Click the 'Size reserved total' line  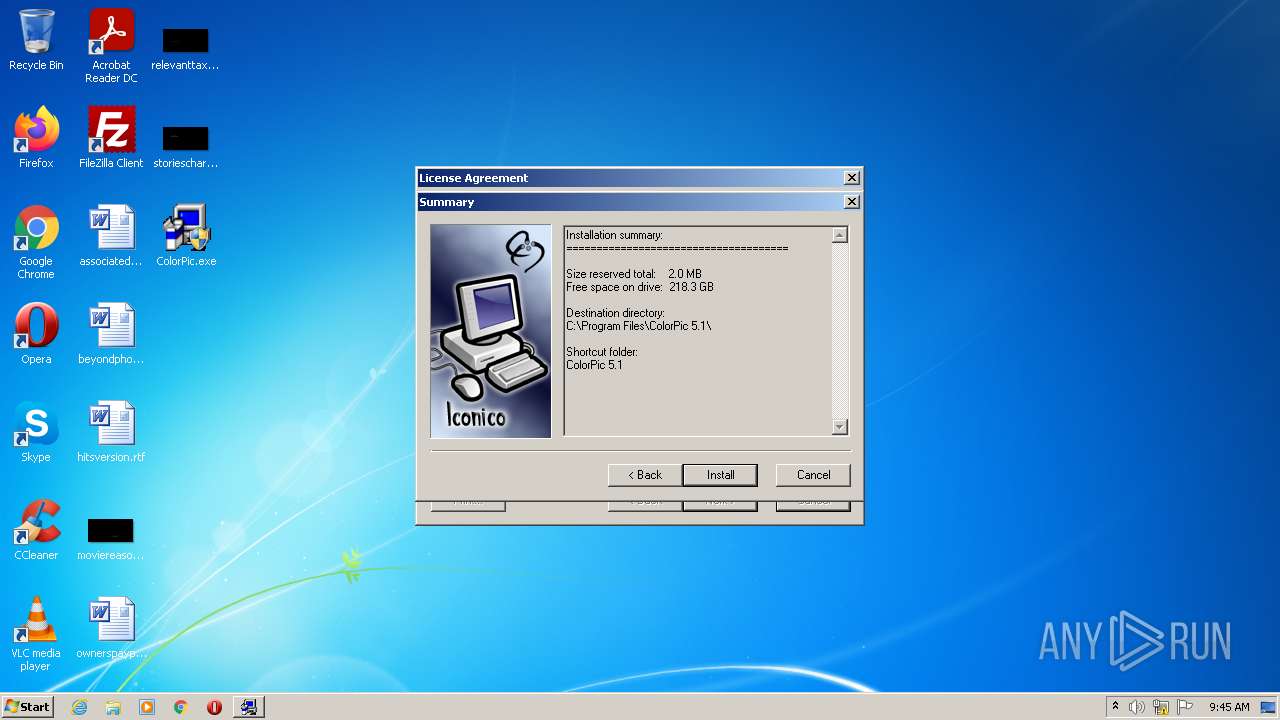634,274
